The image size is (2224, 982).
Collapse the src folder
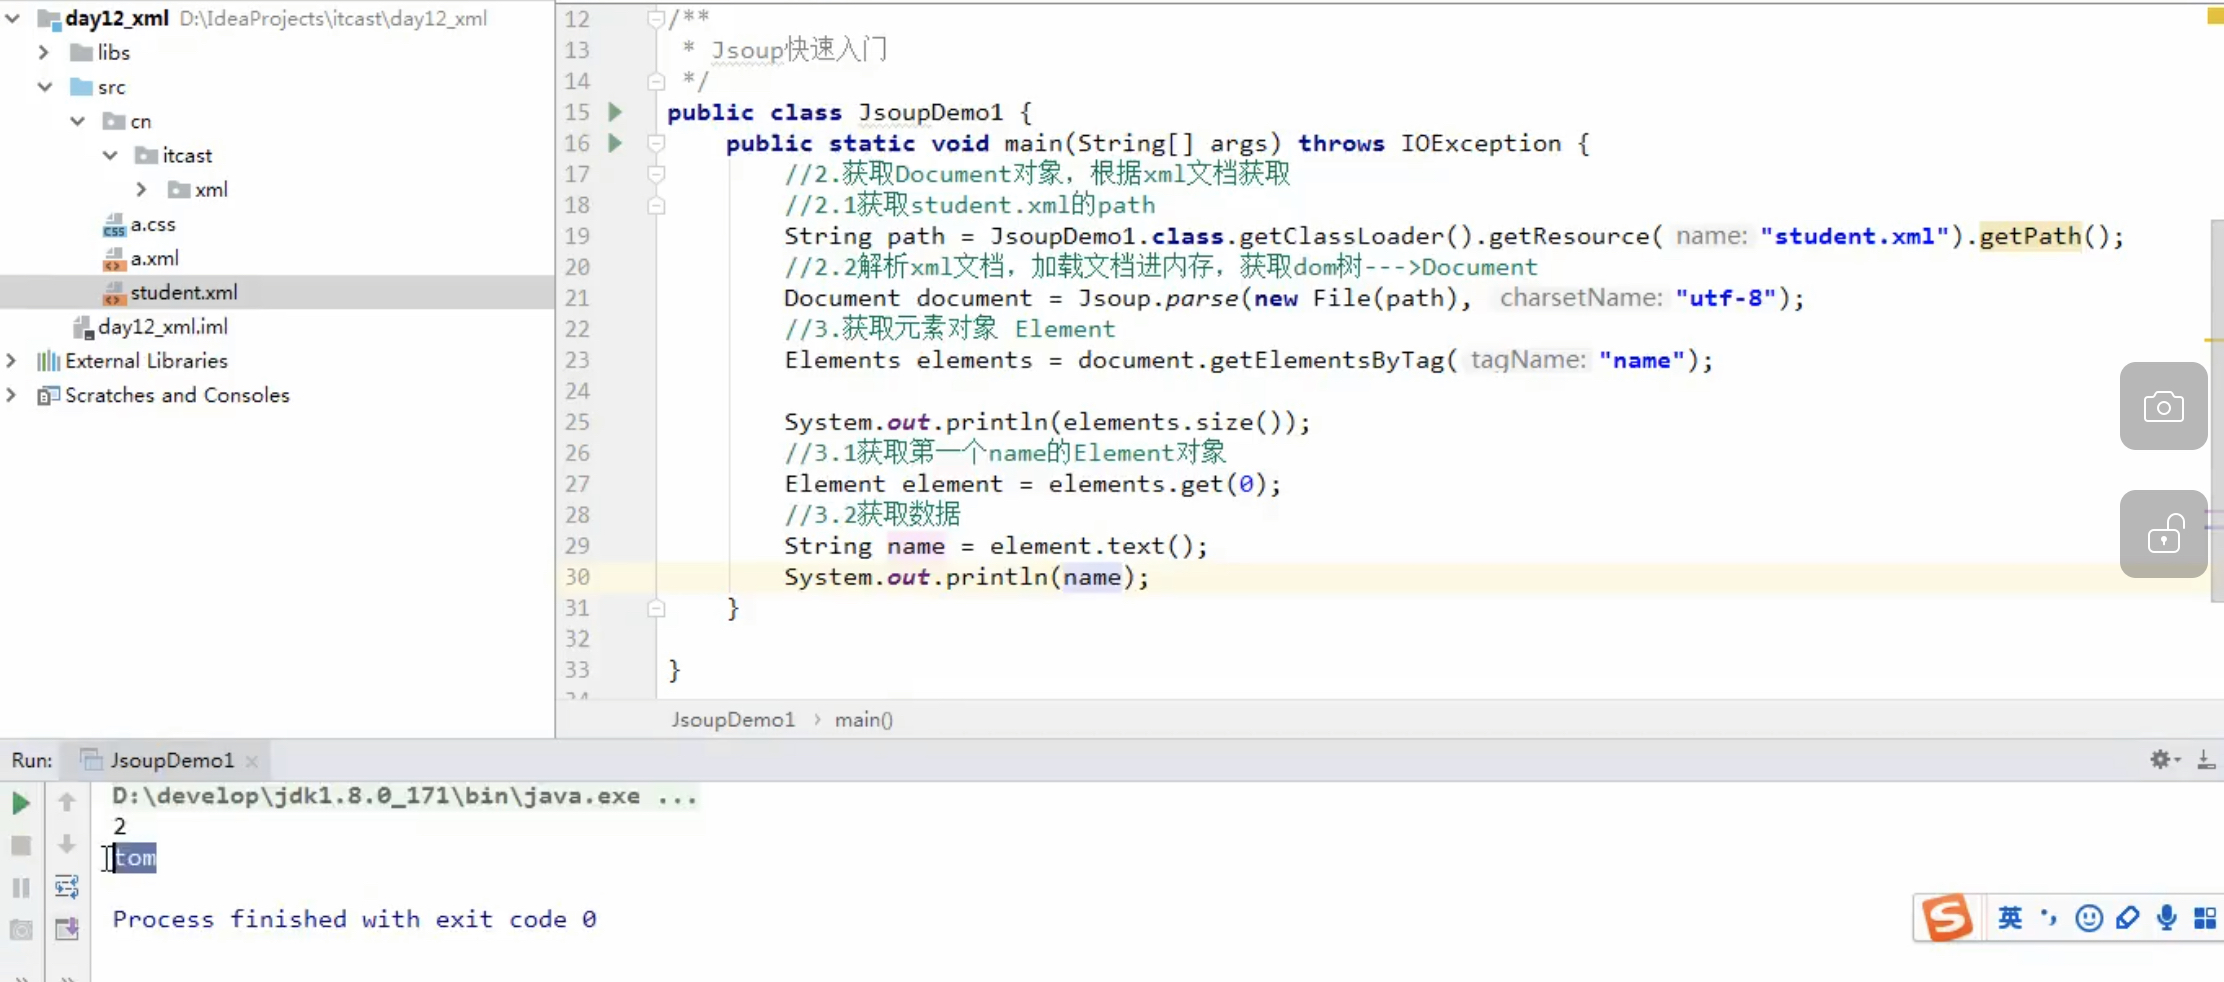44,87
